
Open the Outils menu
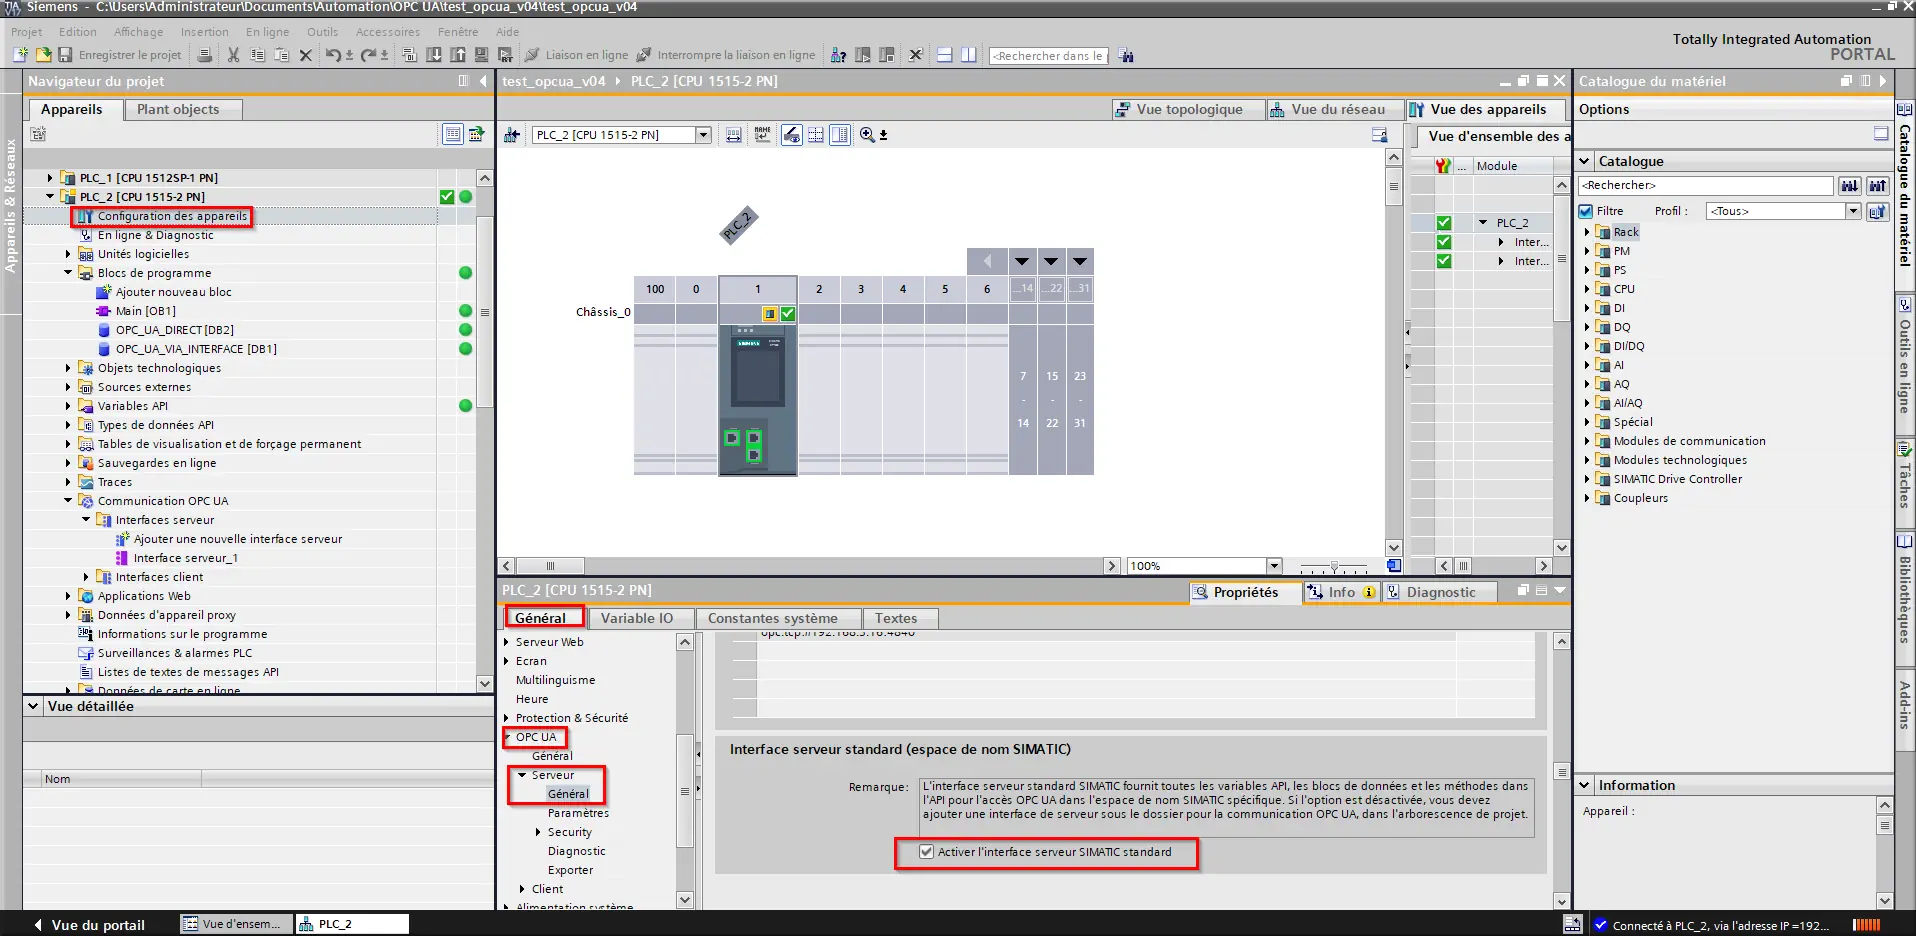pos(322,32)
